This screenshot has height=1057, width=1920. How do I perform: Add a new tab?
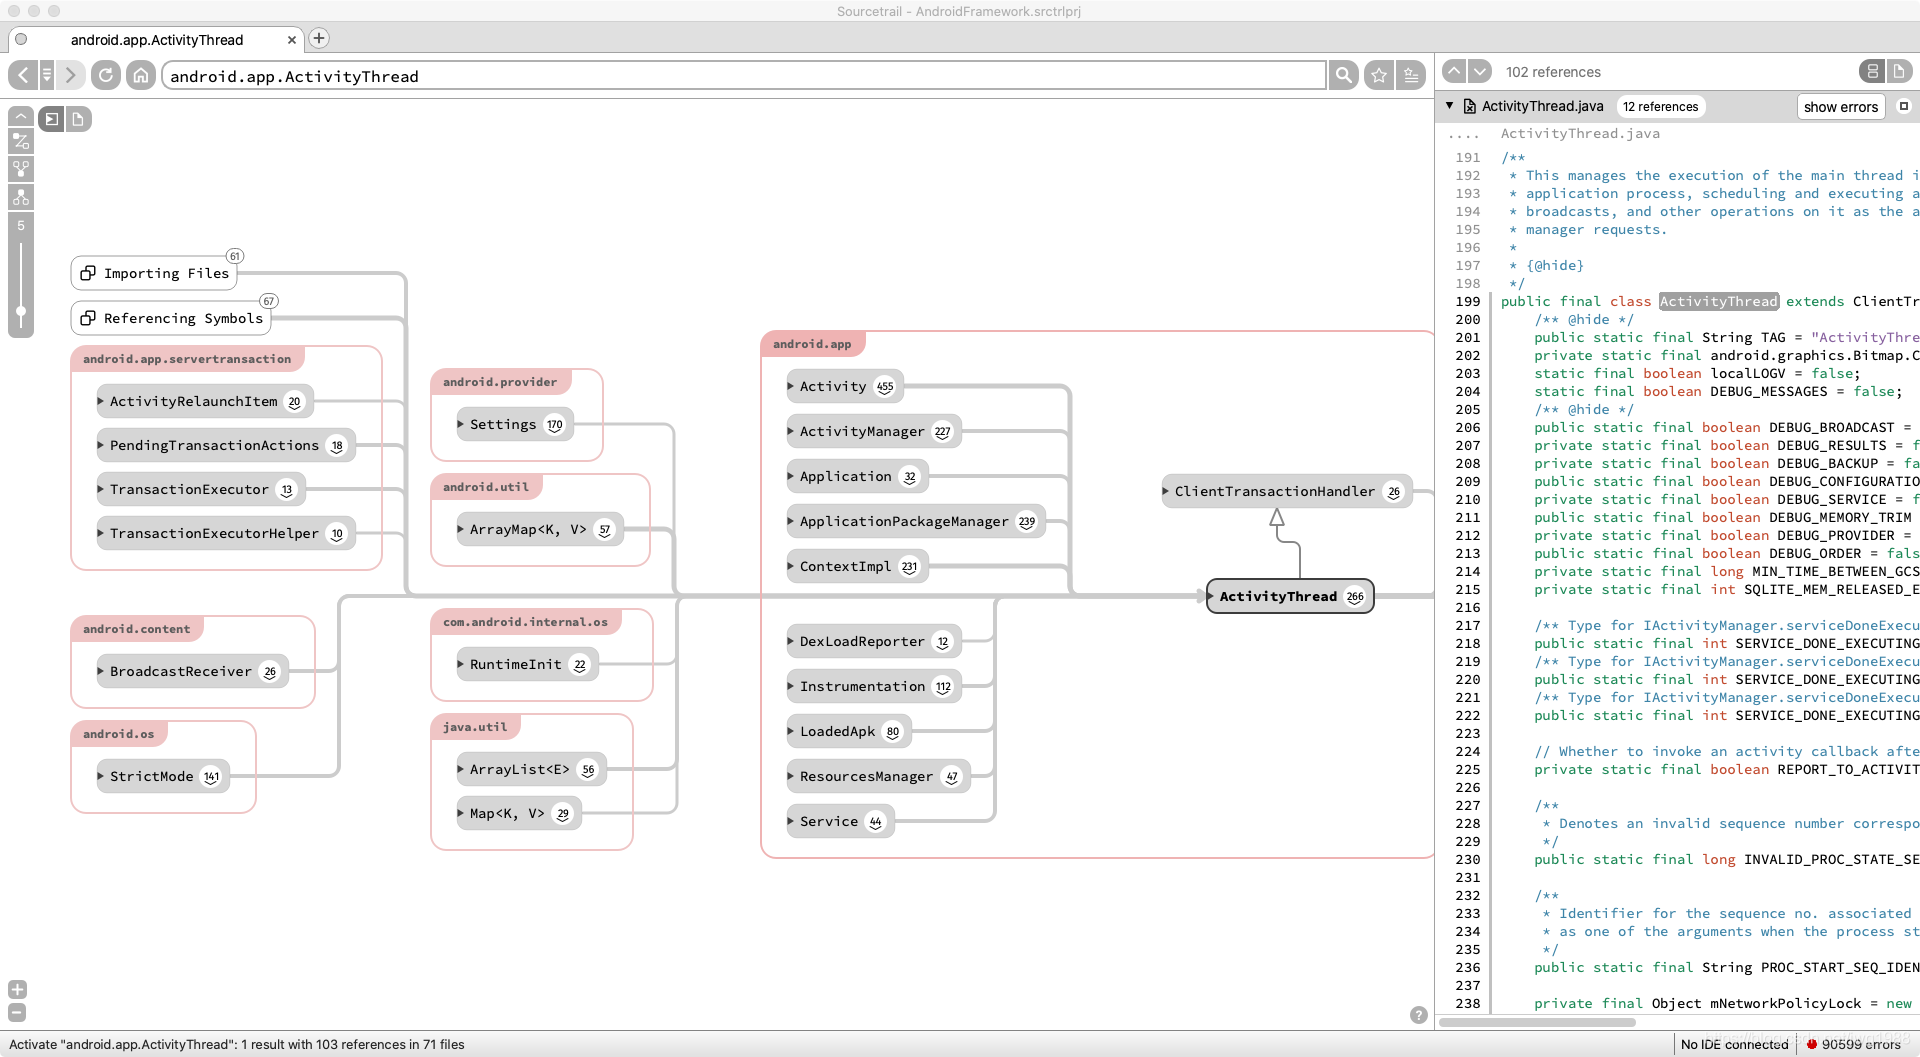319,38
